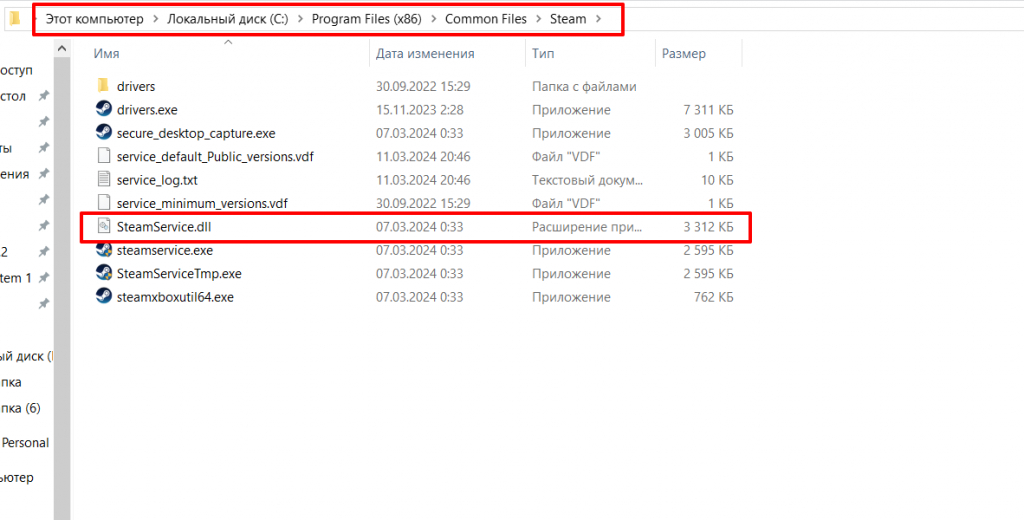Sort by the Тип column header
1024x520 pixels.
543,54
